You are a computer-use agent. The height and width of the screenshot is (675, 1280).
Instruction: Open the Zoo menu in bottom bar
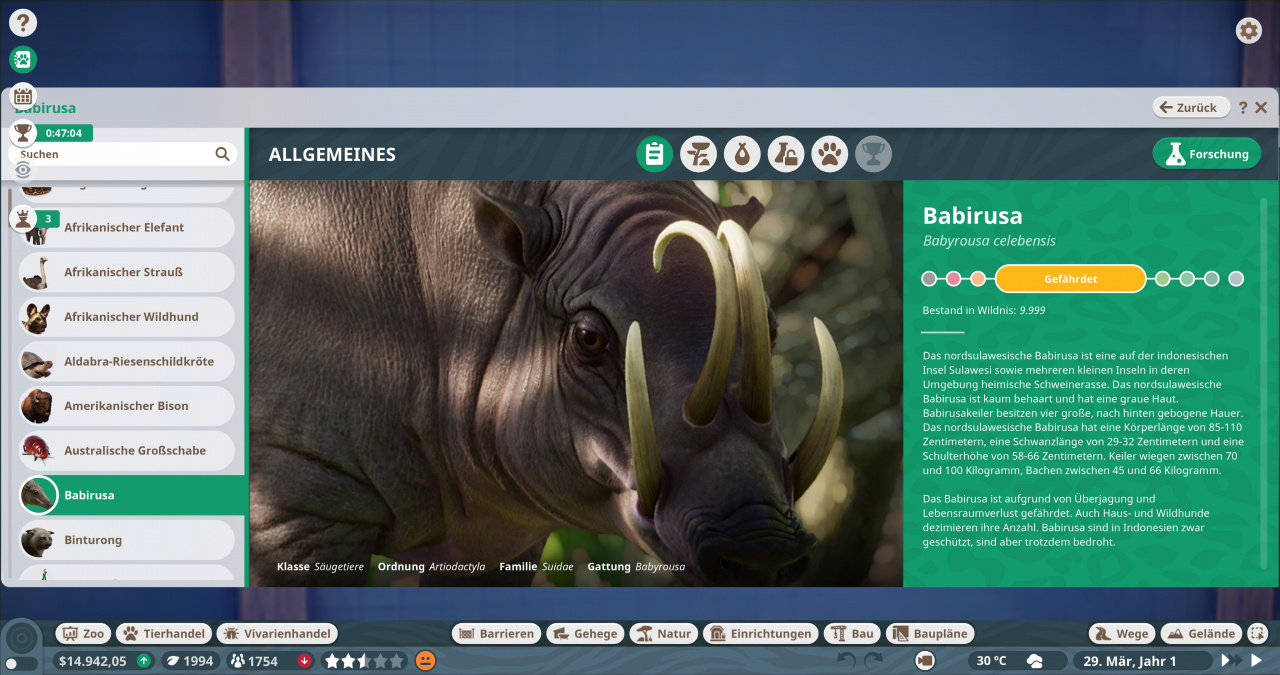coord(81,633)
